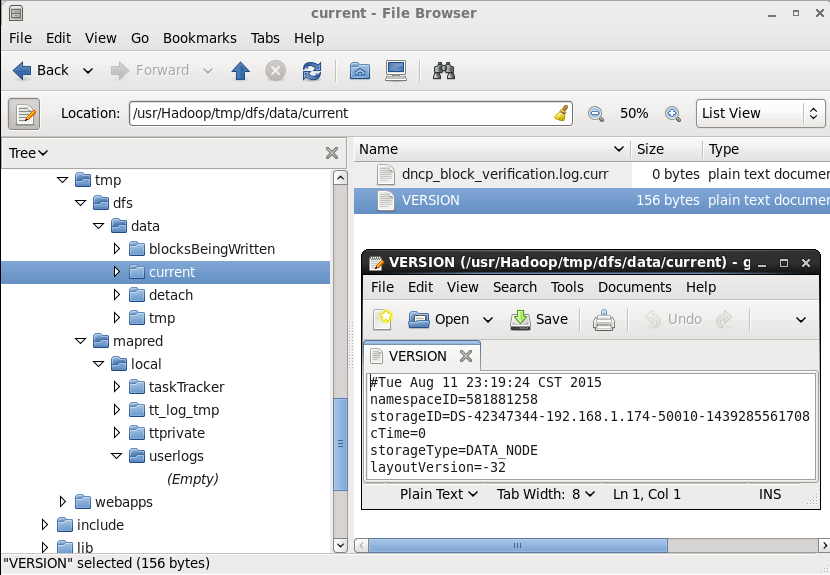This screenshot has height=575, width=830.
Task: Select dncp_block_verification.log.curr file
Action: pyautogui.click(x=505, y=174)
